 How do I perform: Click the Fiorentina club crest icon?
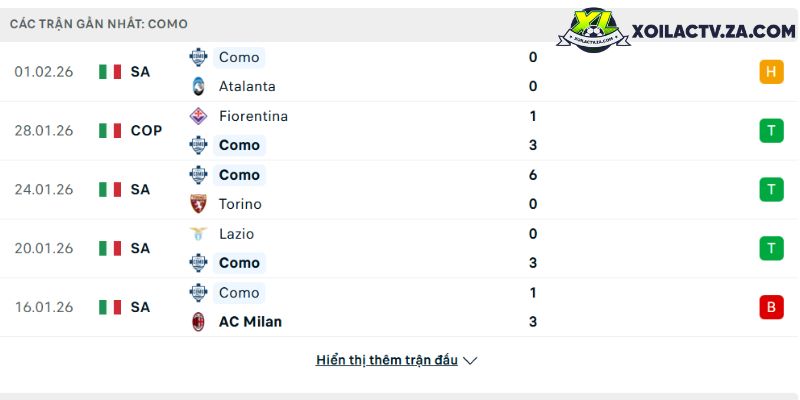pyautogui.click(x=197, y=116)
